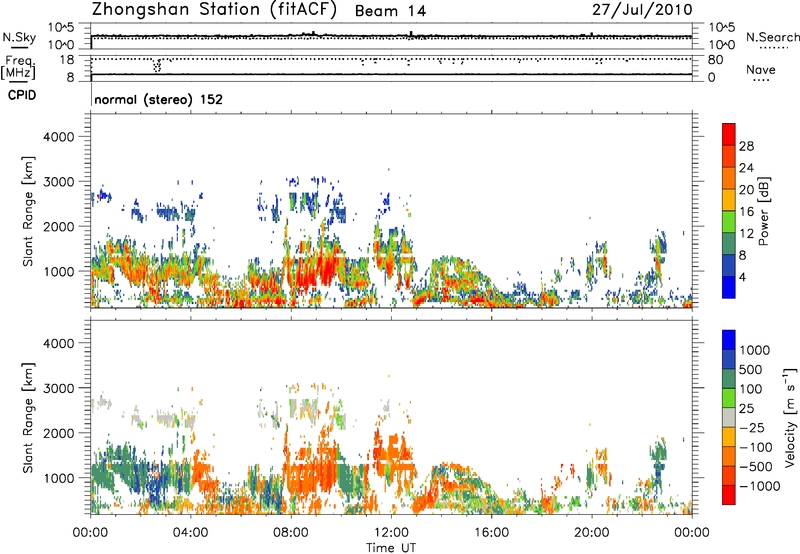The image size is (800, 554).
Task: Select Velocity colorbar segment between 500 and 1000
Action: pyautogui.click(x=729, y=359)
